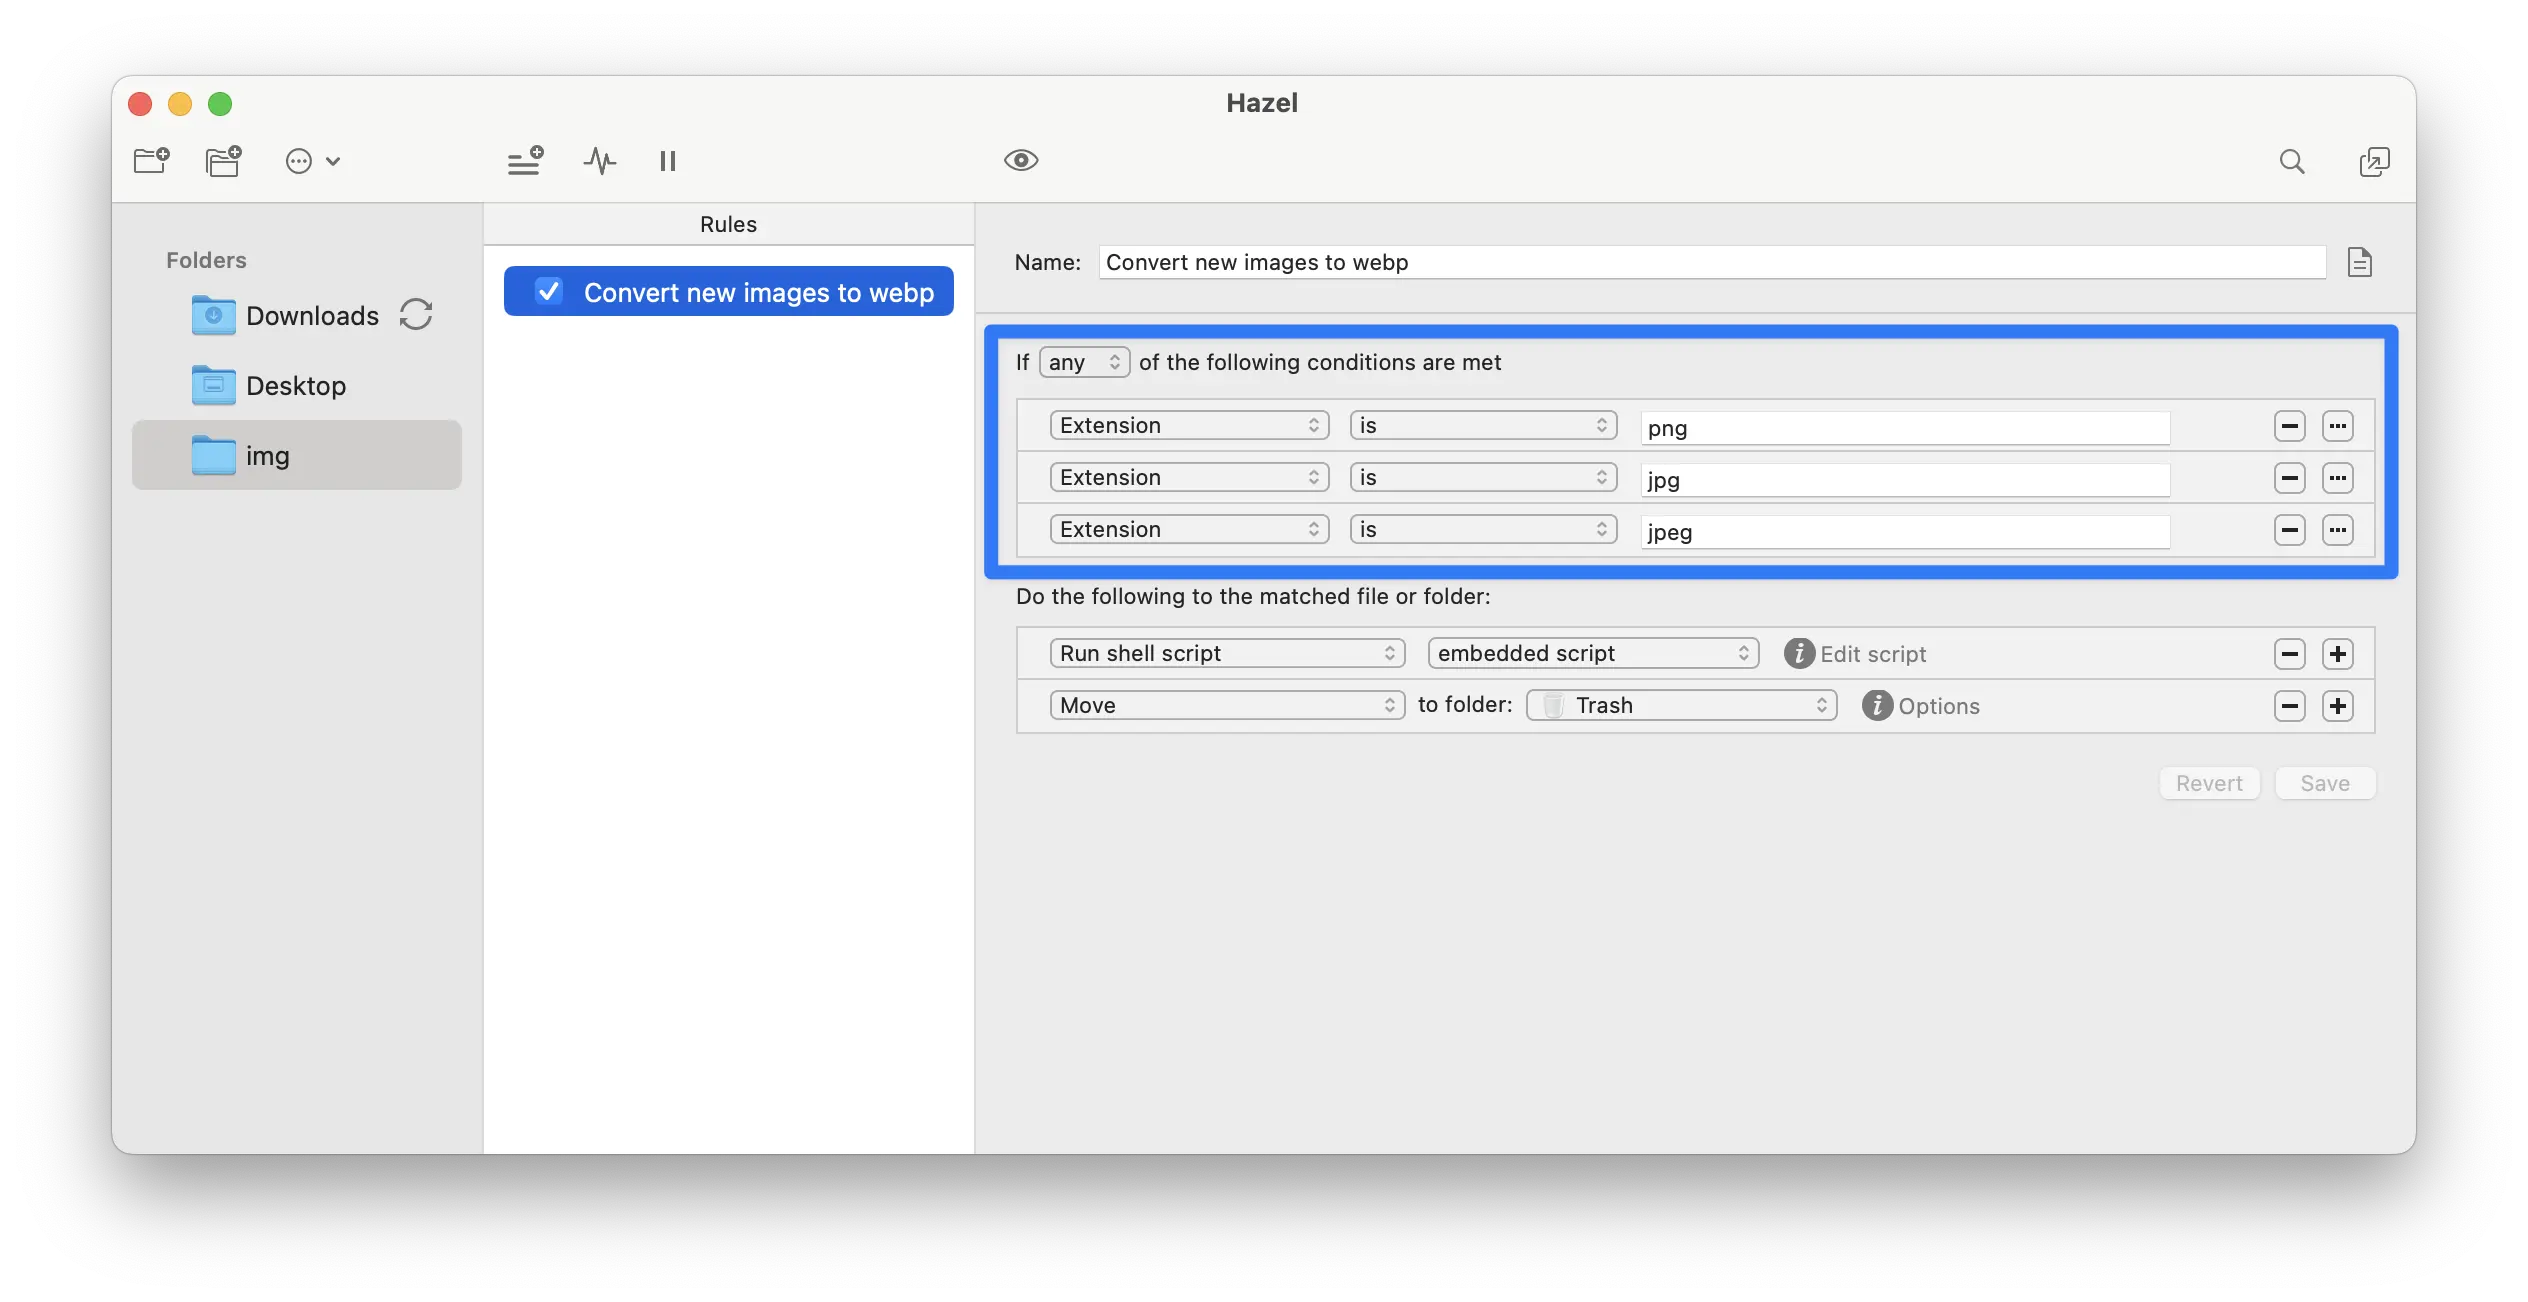Toggle the Convert new images to webp checkbox
This screenshot has height=1302, width=2528.
tap(548, 291)
